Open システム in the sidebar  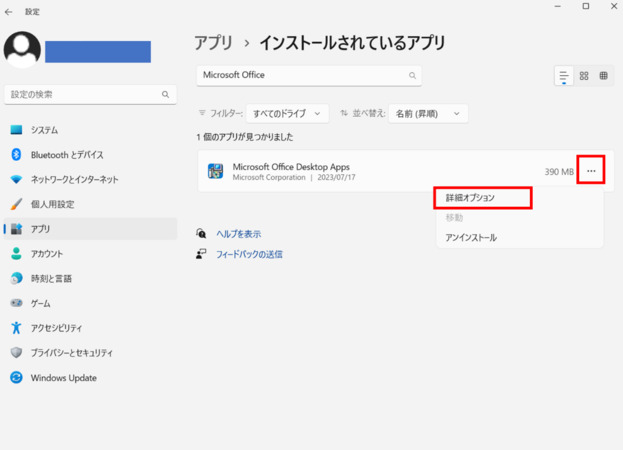pos(90,130)
